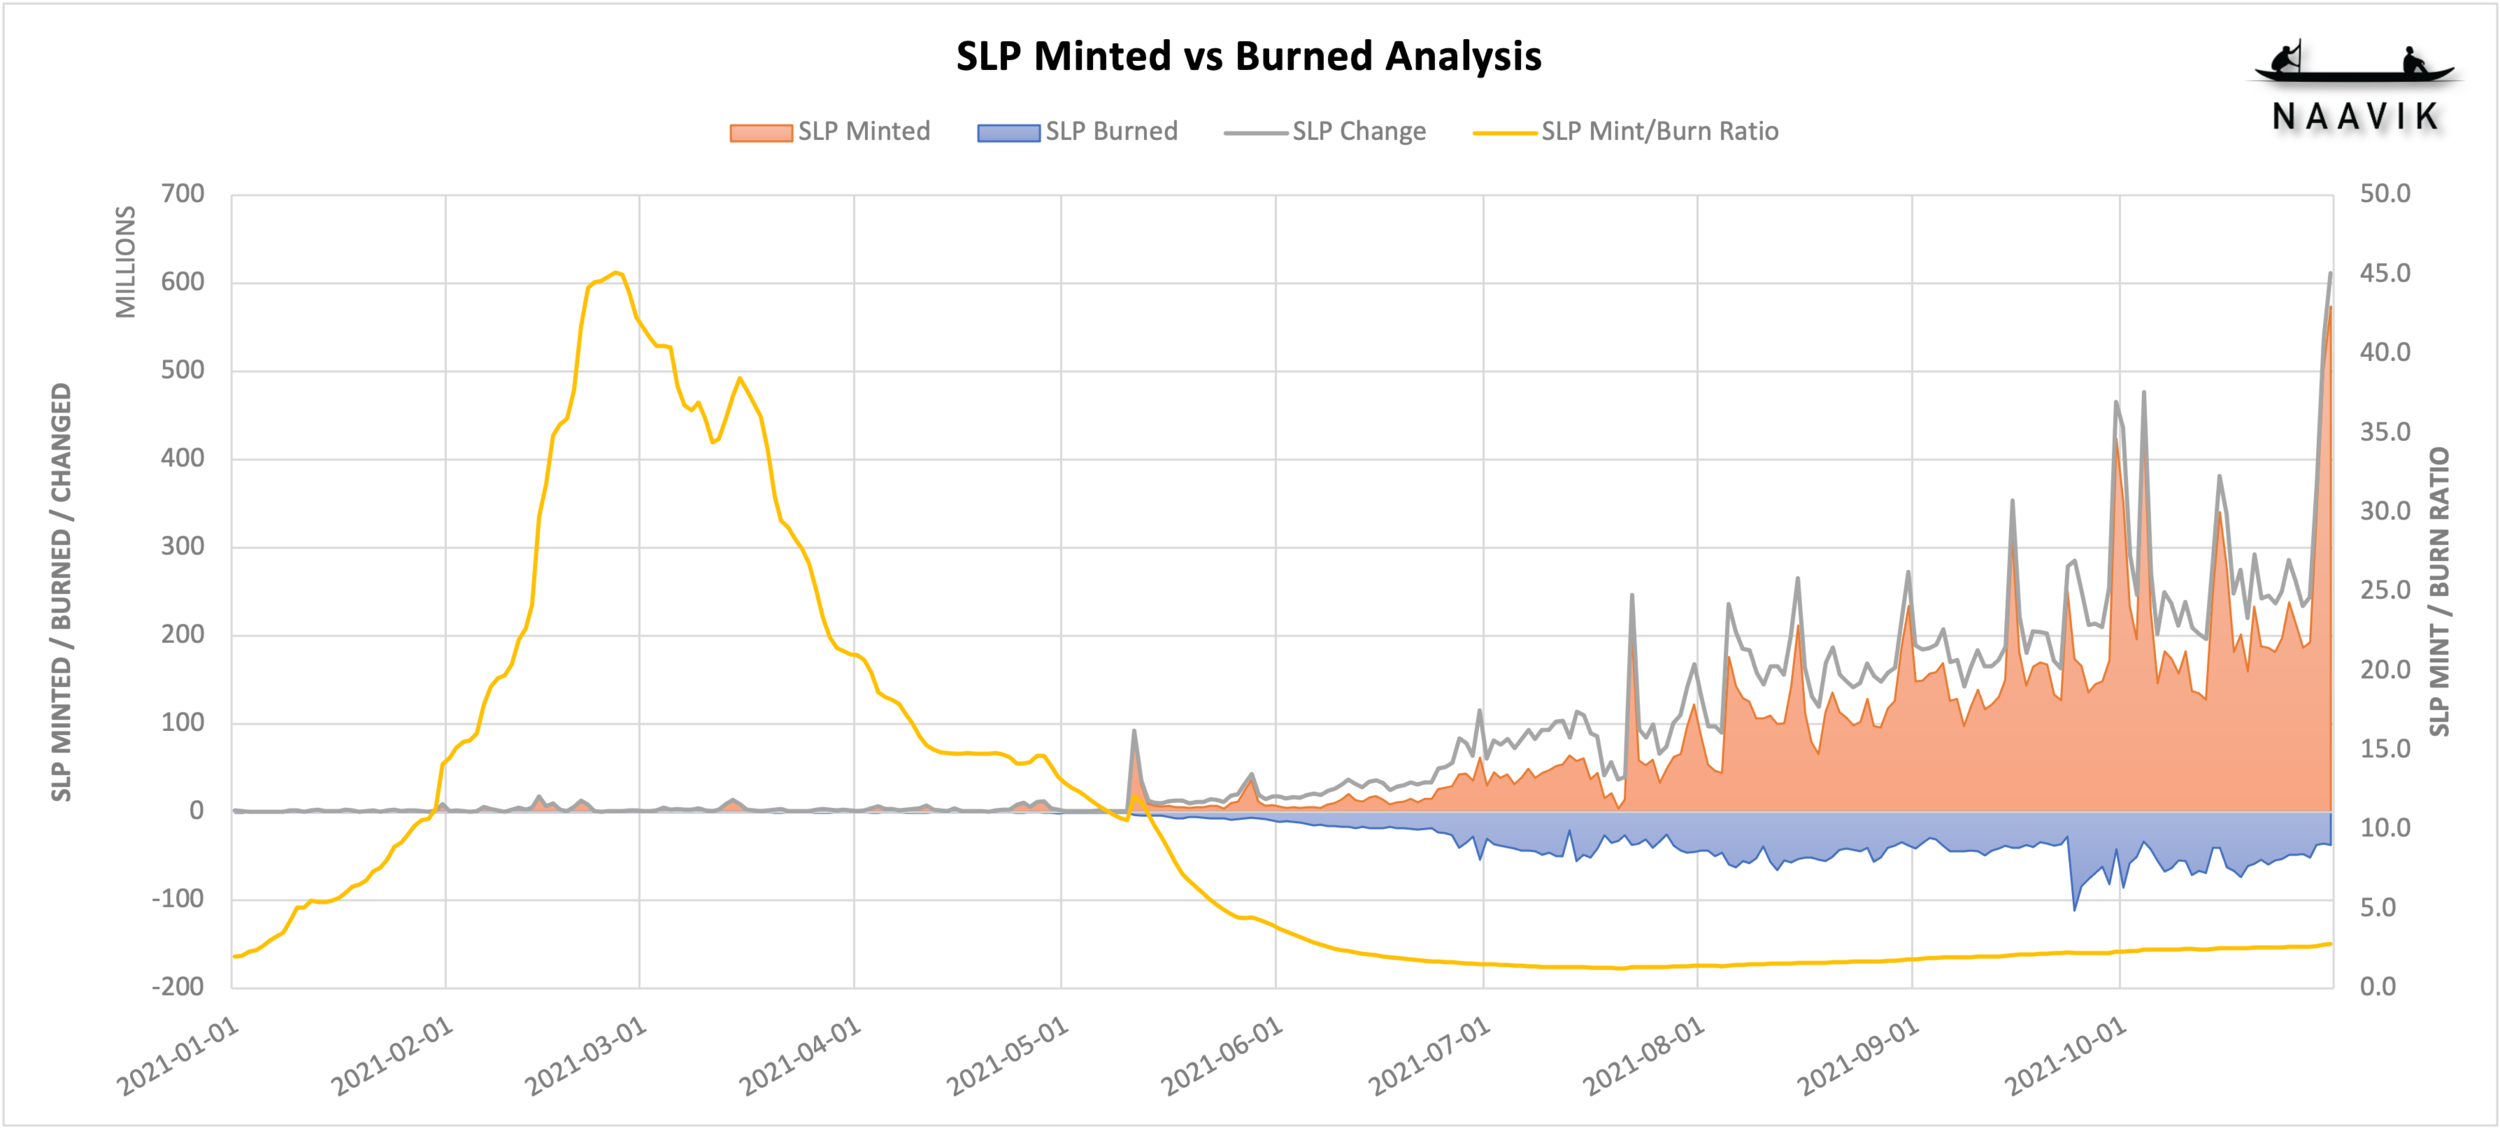Click the SLP Mint/Burn Ratio yellow legend line
The width and height of the screenshot is (2500, 1131).
click(1504, 133)
